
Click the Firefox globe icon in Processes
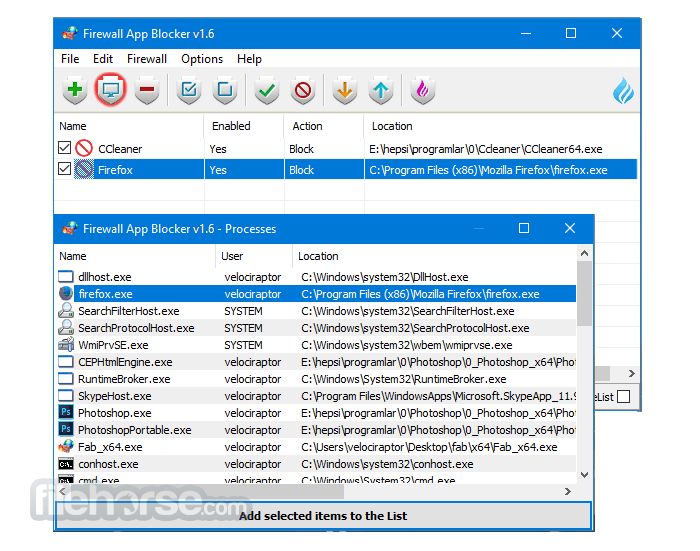tap(66, 293)
